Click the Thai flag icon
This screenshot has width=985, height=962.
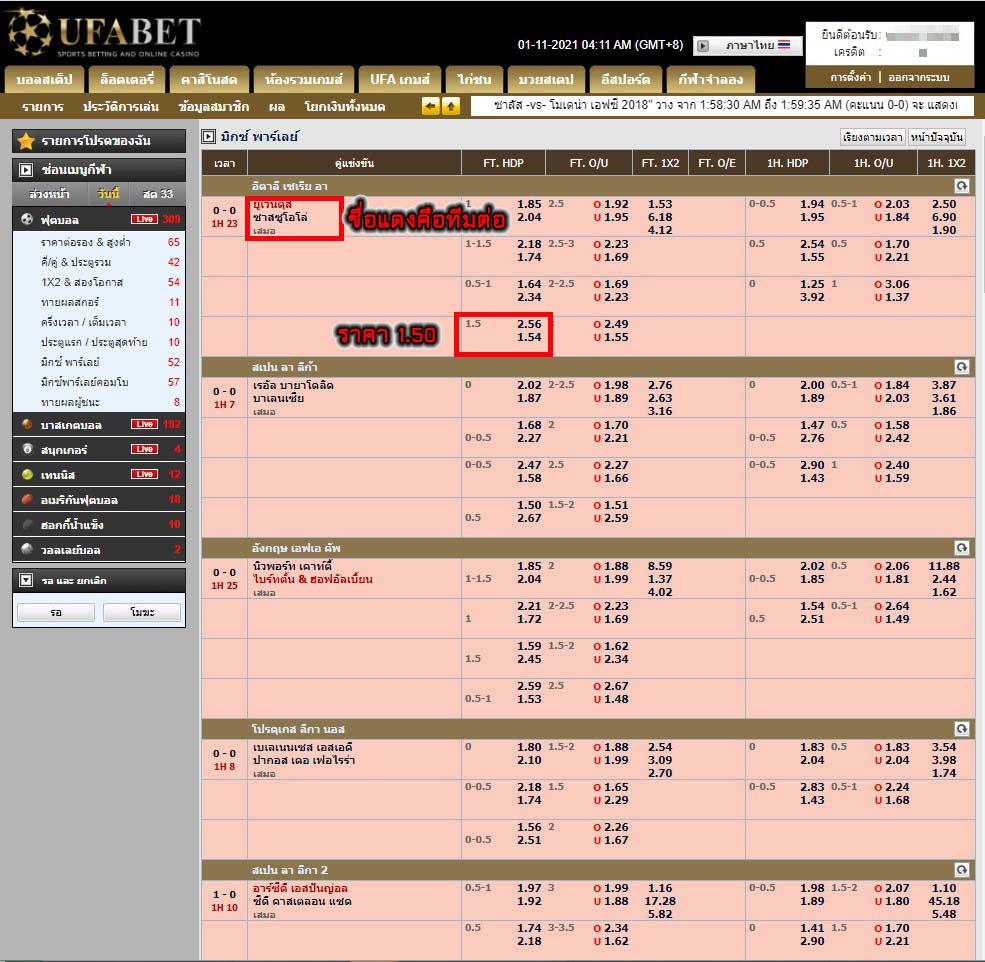(x=784, y=45)
